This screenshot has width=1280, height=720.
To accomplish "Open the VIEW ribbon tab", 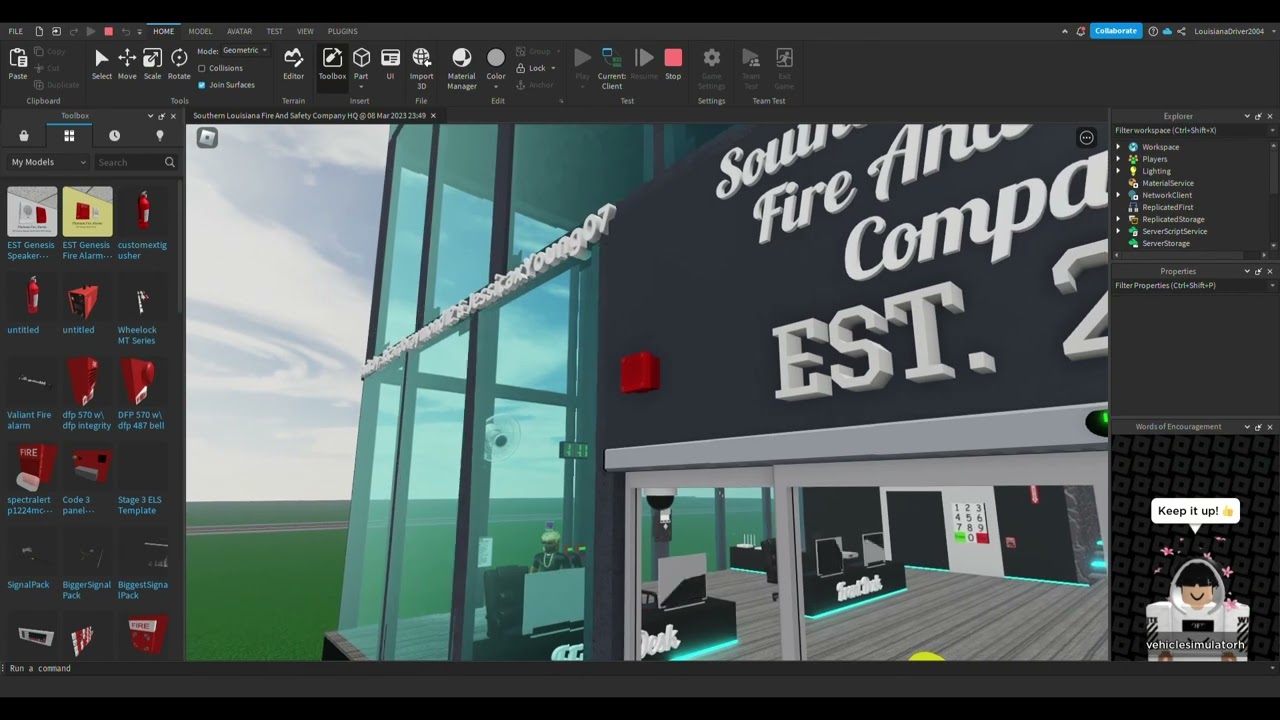I will tap(305, 31).
